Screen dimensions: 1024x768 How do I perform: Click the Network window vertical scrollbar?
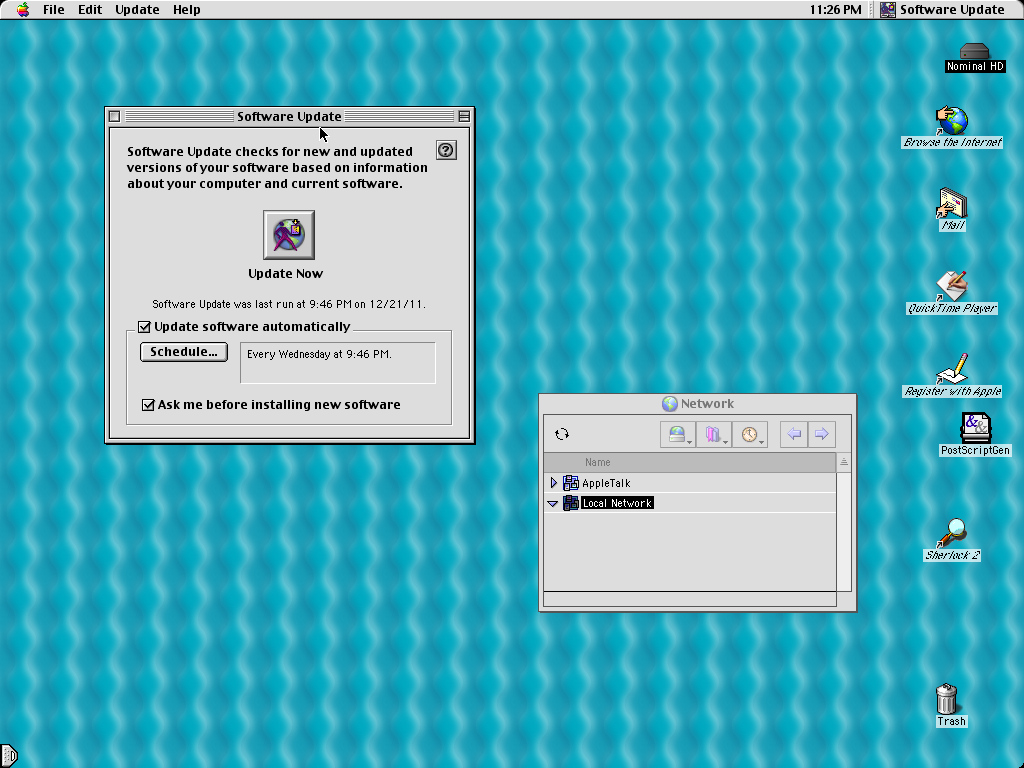[x=844, y=532]
